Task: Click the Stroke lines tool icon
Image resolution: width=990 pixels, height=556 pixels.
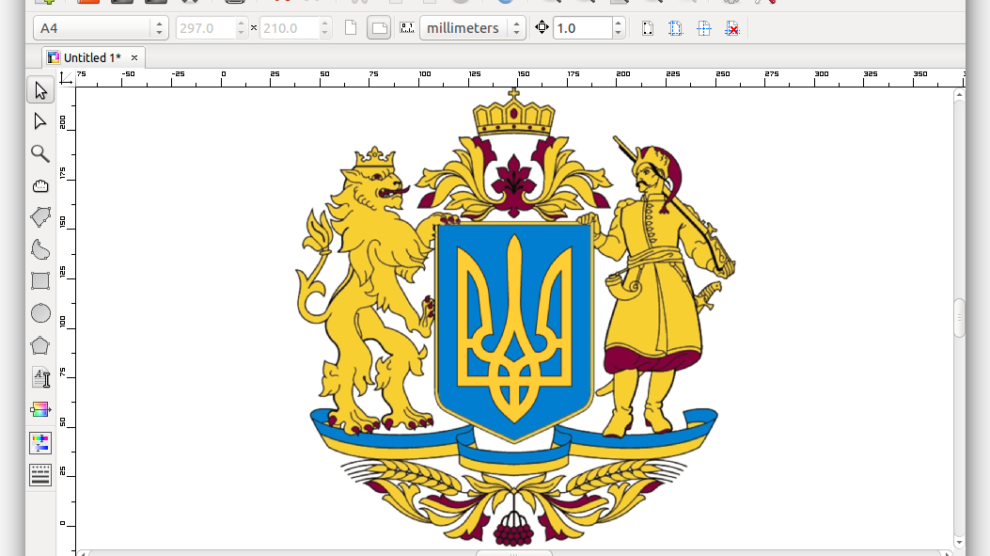Action: coord(40,474)
